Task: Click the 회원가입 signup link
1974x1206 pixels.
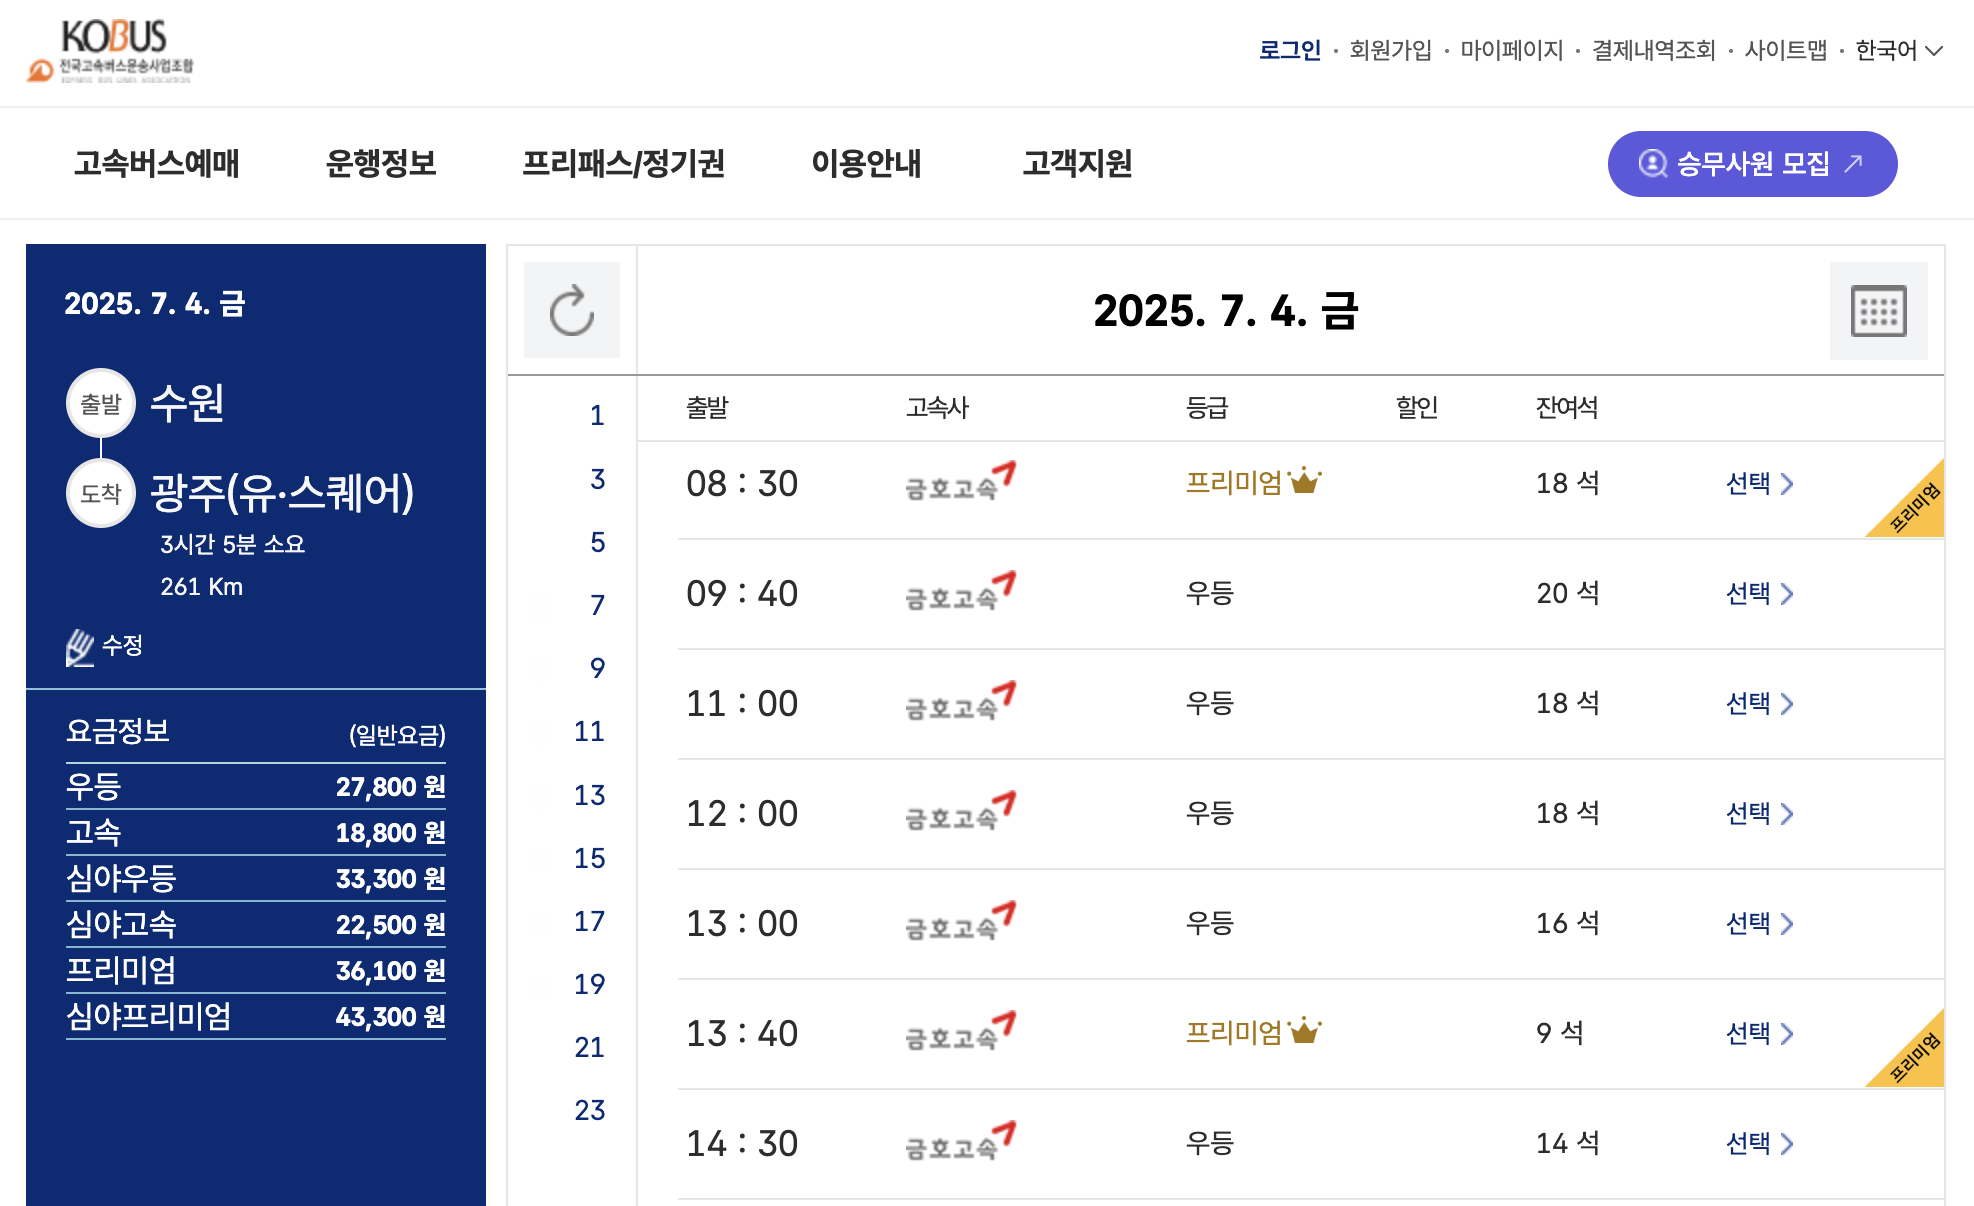Action: pyautogui.click(x=1390, y=50)
